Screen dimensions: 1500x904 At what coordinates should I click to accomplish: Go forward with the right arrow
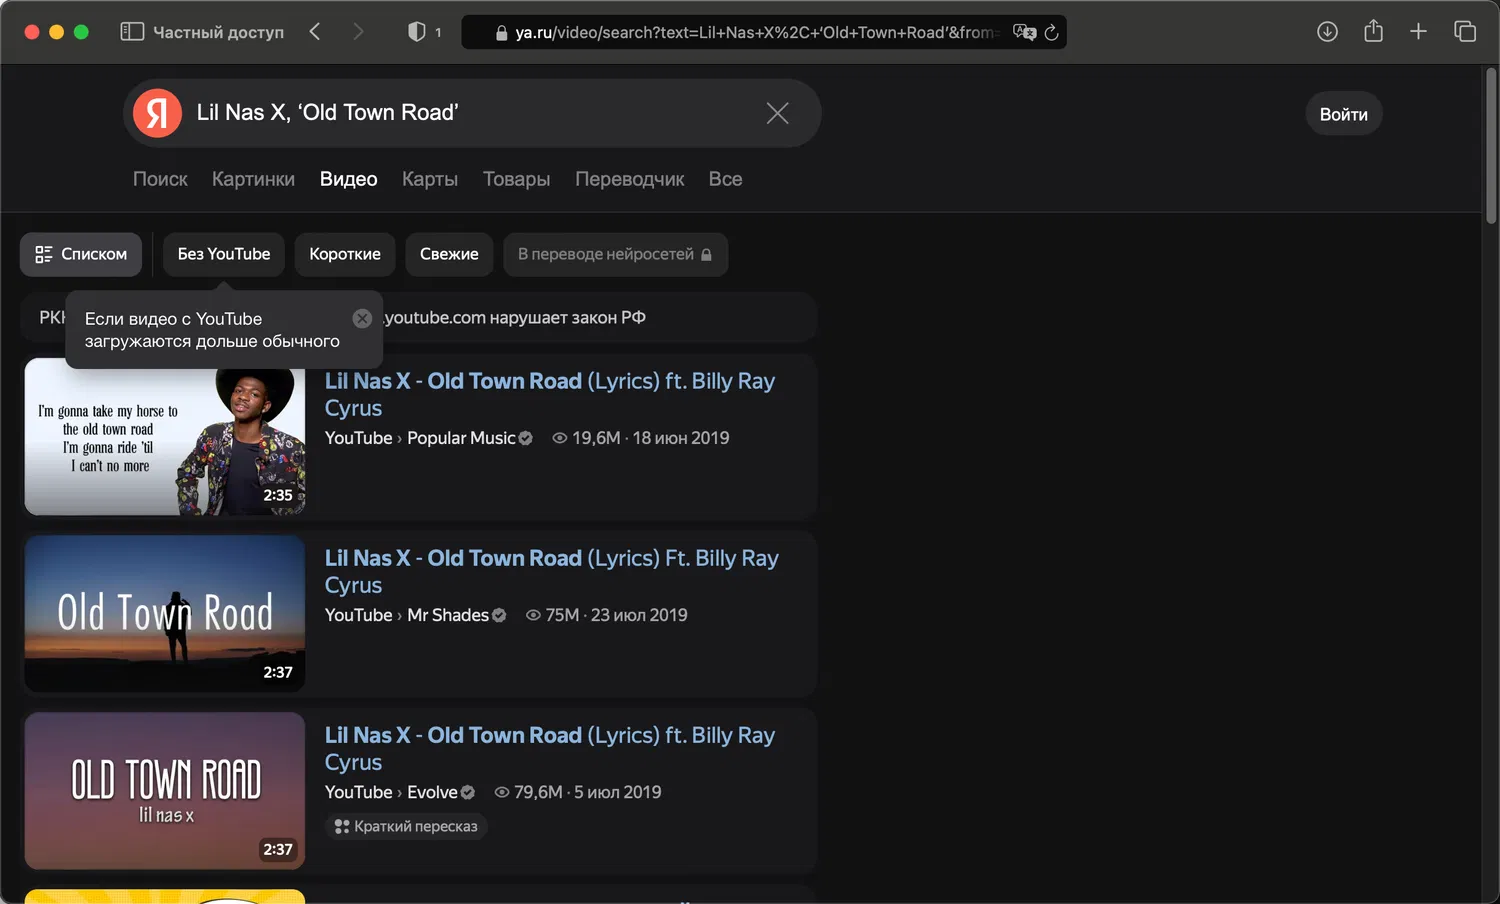click(358, 32)
